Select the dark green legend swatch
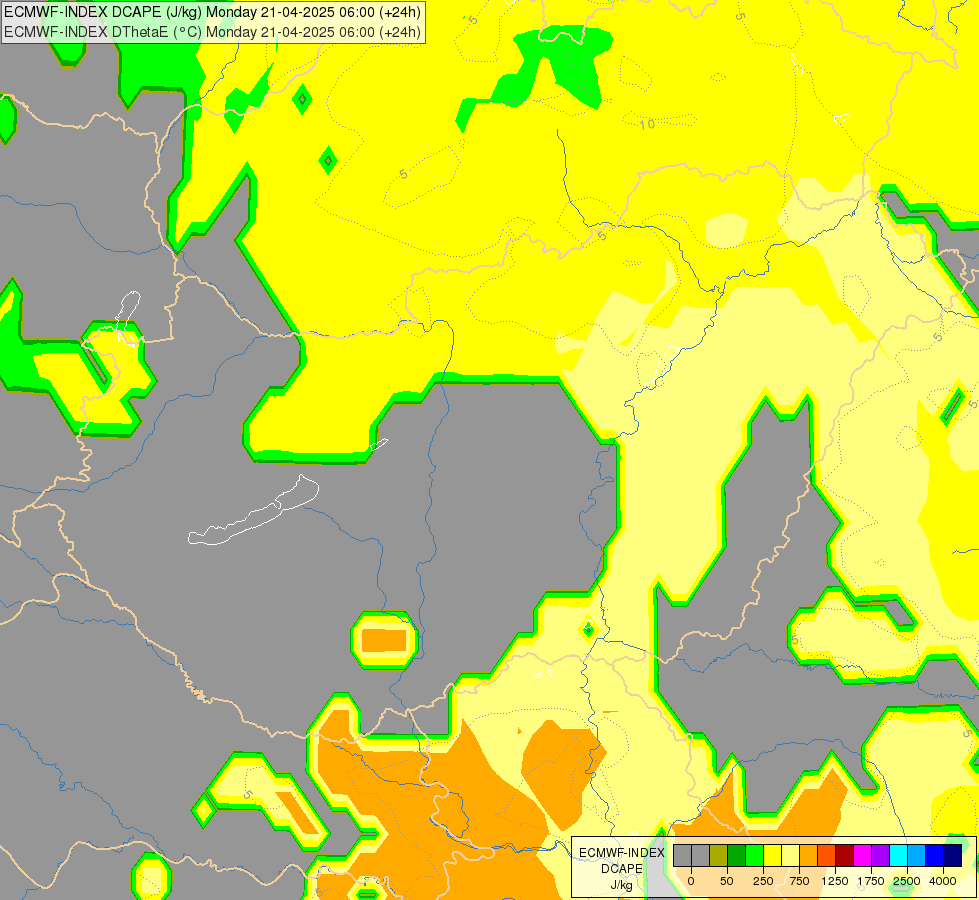 click(736, 855)
